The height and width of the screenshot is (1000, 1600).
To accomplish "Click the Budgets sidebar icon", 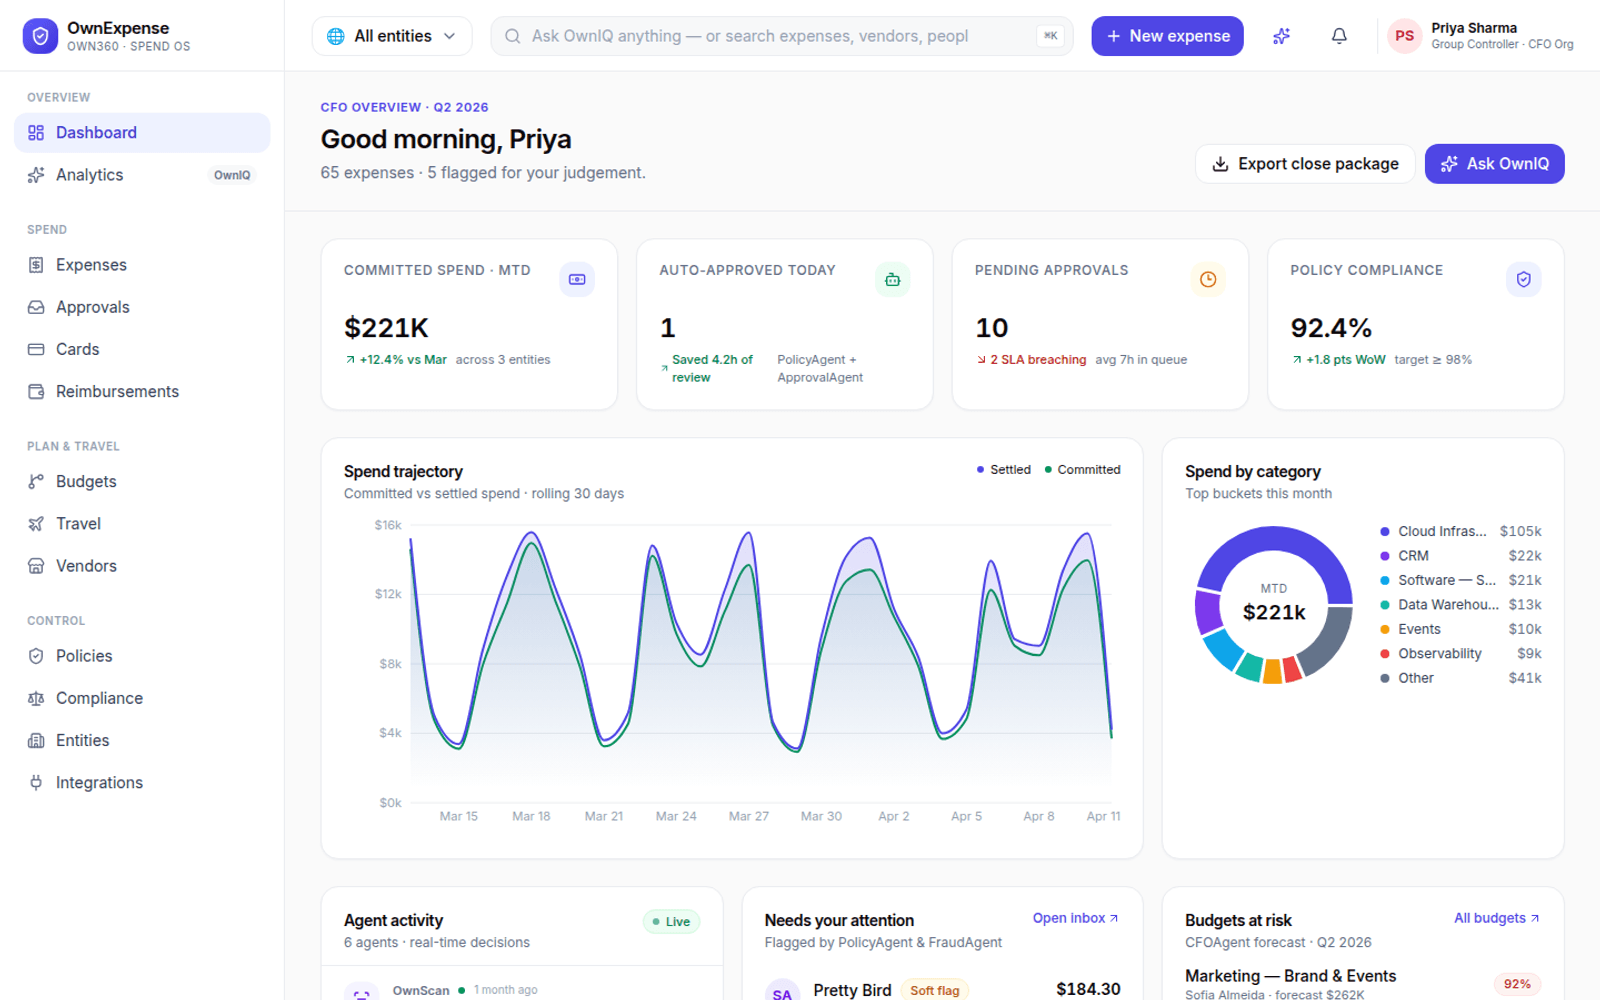I will click(36, 481).
